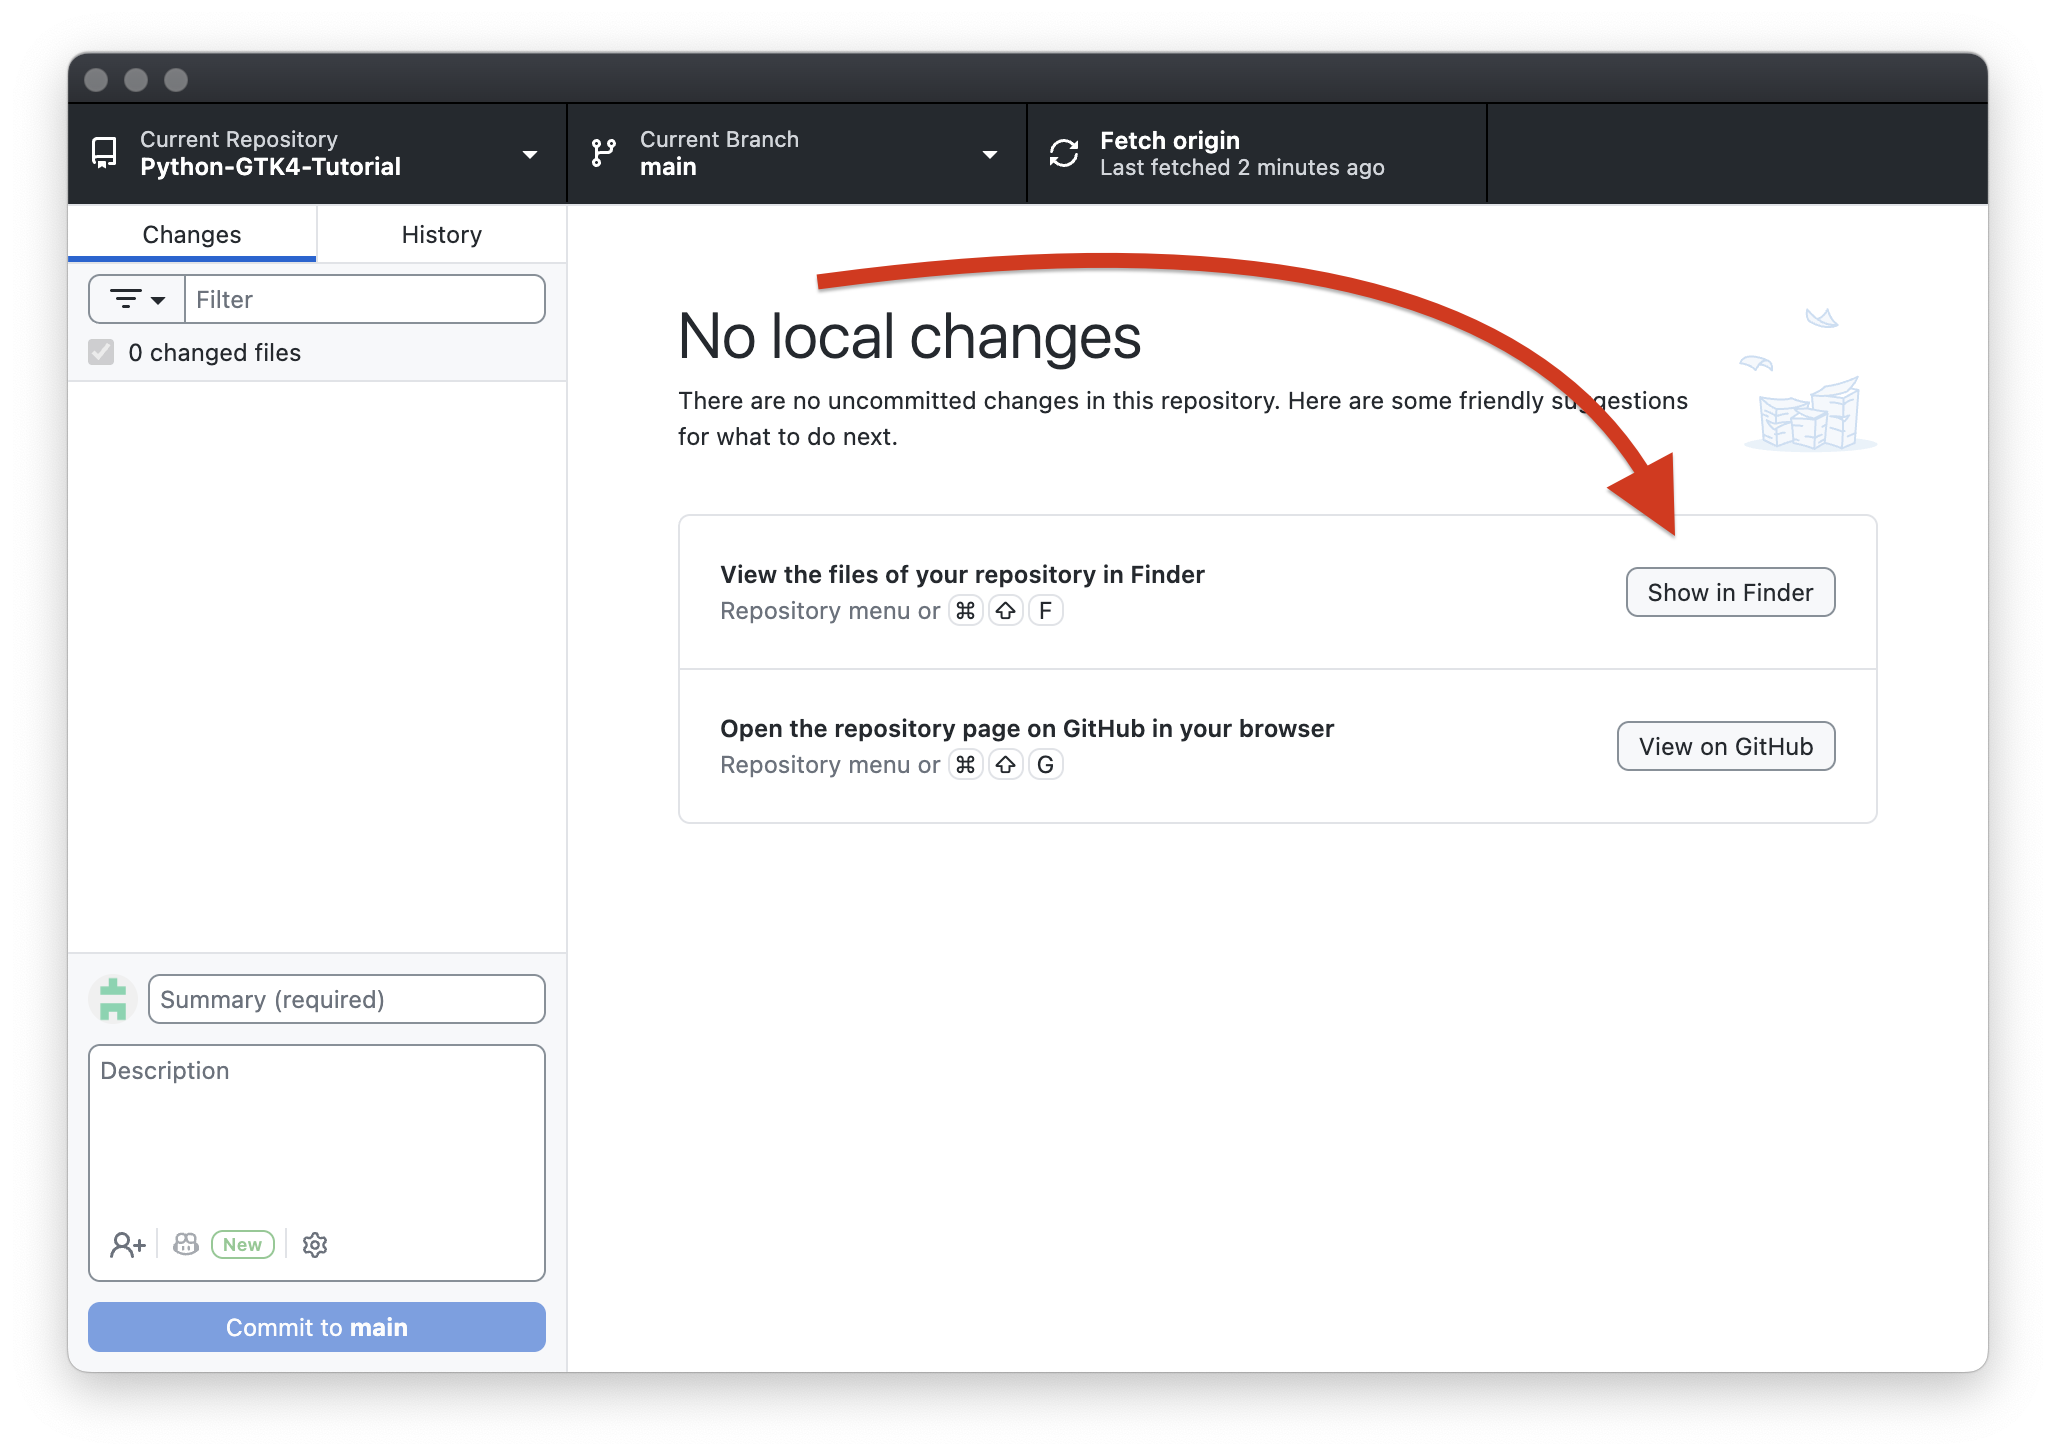Click the View on GitHub button
Screen dimensions: 2056x1456
click(x=1726, y=746)
